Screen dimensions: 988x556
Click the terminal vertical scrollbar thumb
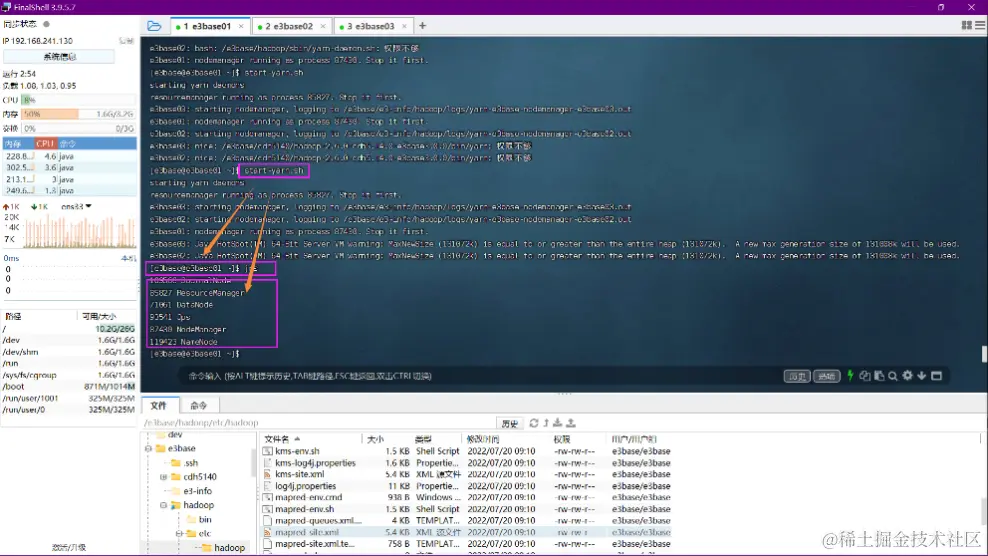(x=984, y=354)
